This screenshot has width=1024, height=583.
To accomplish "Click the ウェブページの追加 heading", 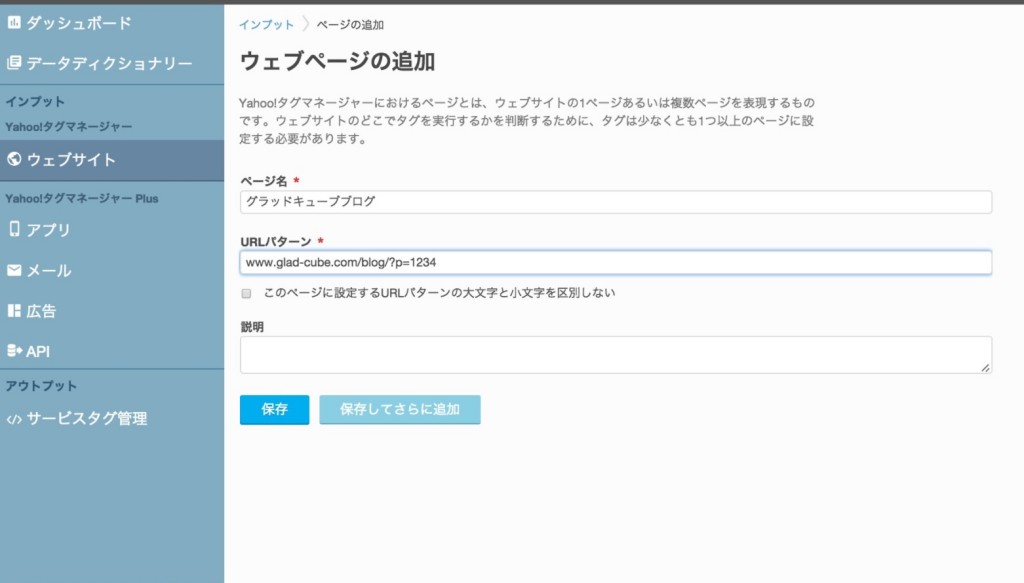I will (338, 61).
